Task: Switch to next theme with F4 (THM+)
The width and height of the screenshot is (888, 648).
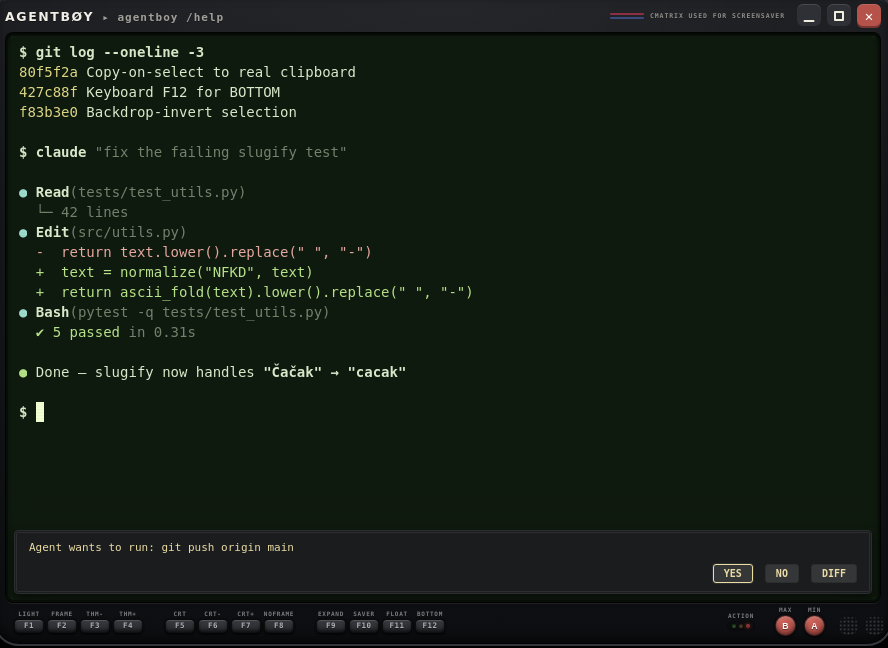Action: pyautogui.click(x=127, y=625)
